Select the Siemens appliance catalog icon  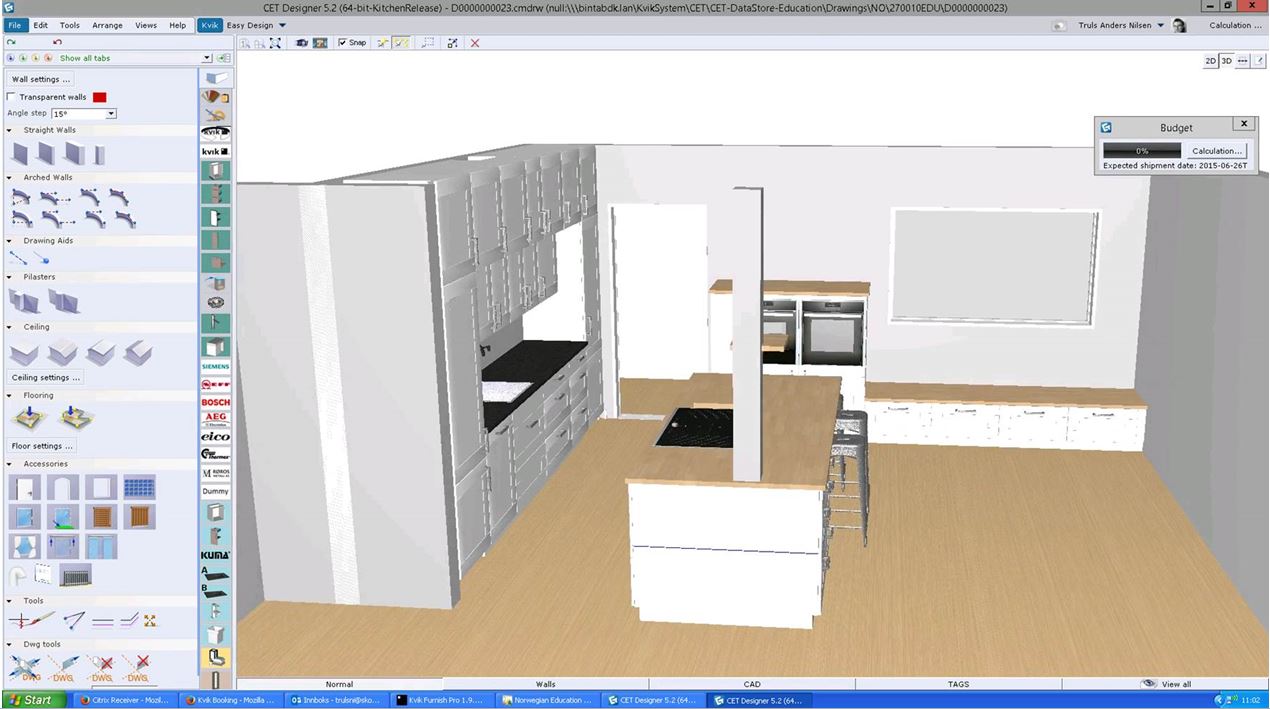(x=215, y=367)
